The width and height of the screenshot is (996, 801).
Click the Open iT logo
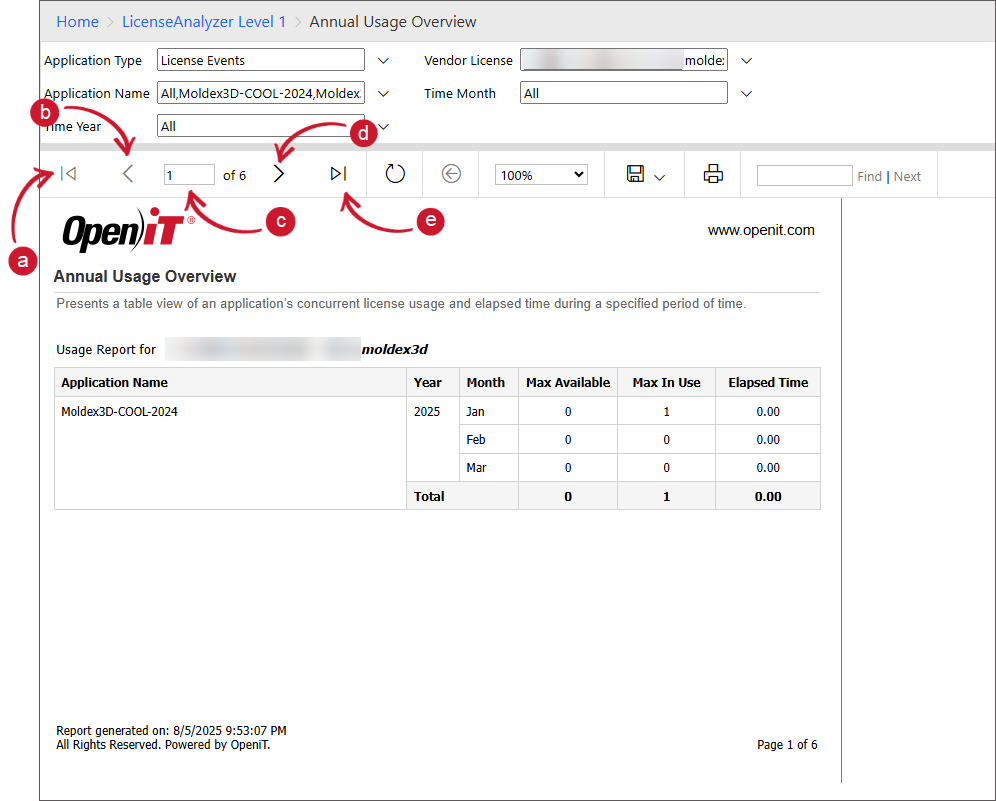pos(128,229)
